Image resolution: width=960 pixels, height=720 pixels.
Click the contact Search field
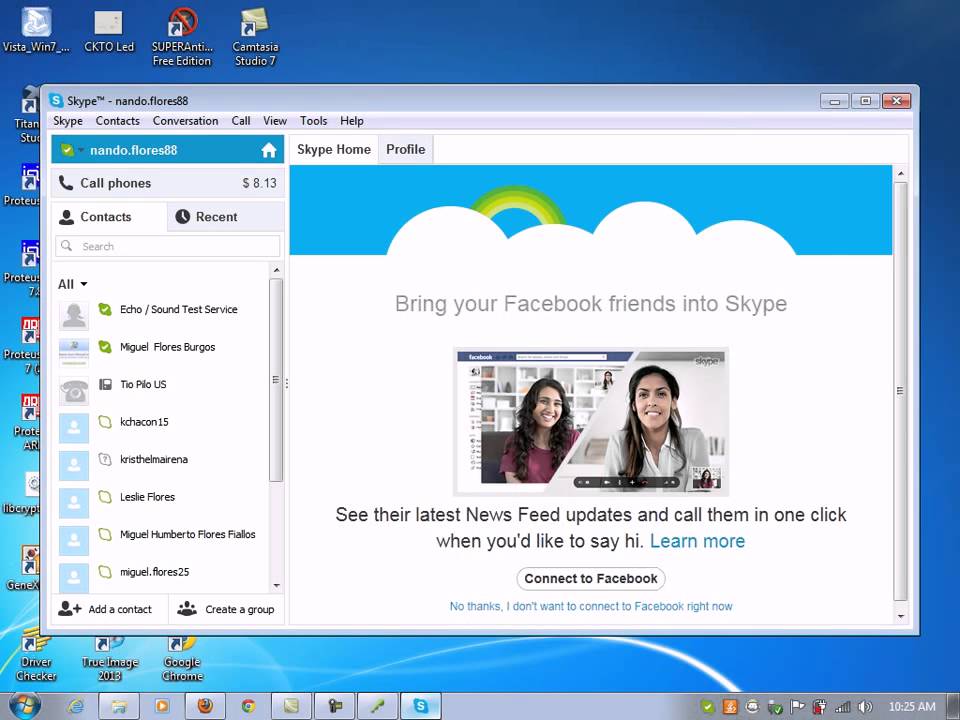pos(168,246)
